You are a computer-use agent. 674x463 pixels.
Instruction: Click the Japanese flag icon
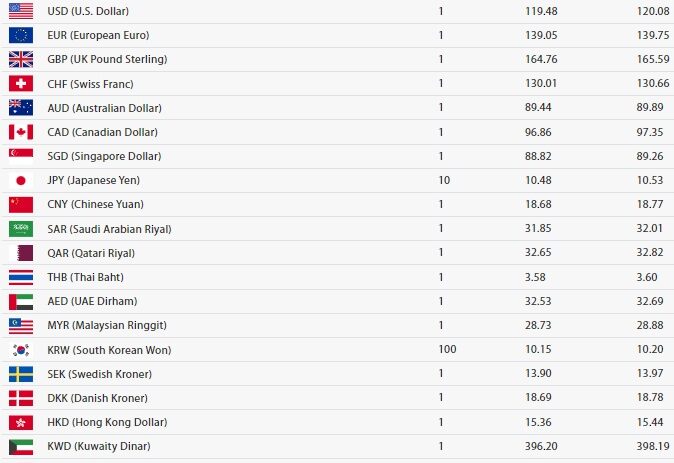click(21, 181)
